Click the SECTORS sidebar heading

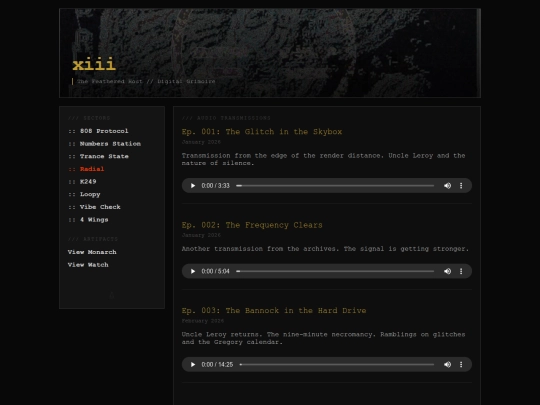coord(89,118)
